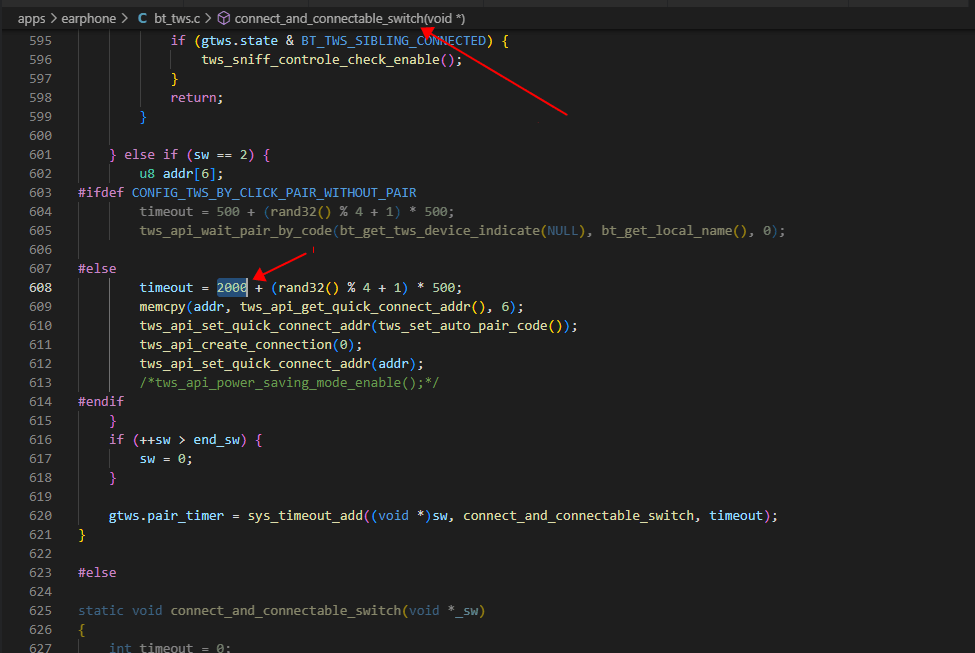Click end_sw on line 616
The image size is (975, 653).
tap(216, 440)
